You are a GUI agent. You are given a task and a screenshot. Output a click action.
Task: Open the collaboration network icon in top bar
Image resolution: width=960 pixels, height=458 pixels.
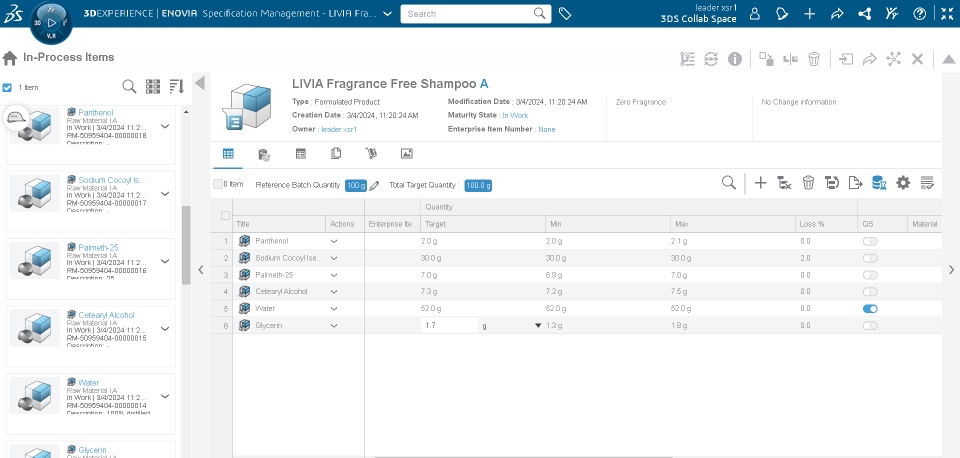(x=864, y=13)
